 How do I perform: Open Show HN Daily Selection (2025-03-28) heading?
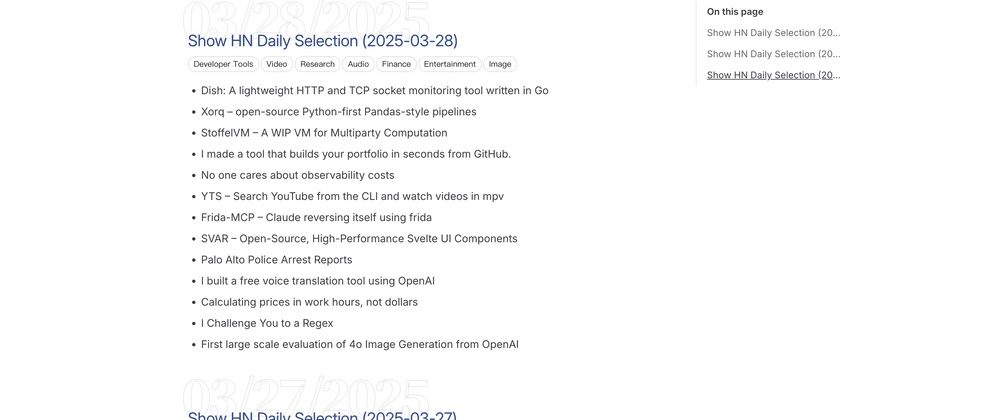pos(323,41)
